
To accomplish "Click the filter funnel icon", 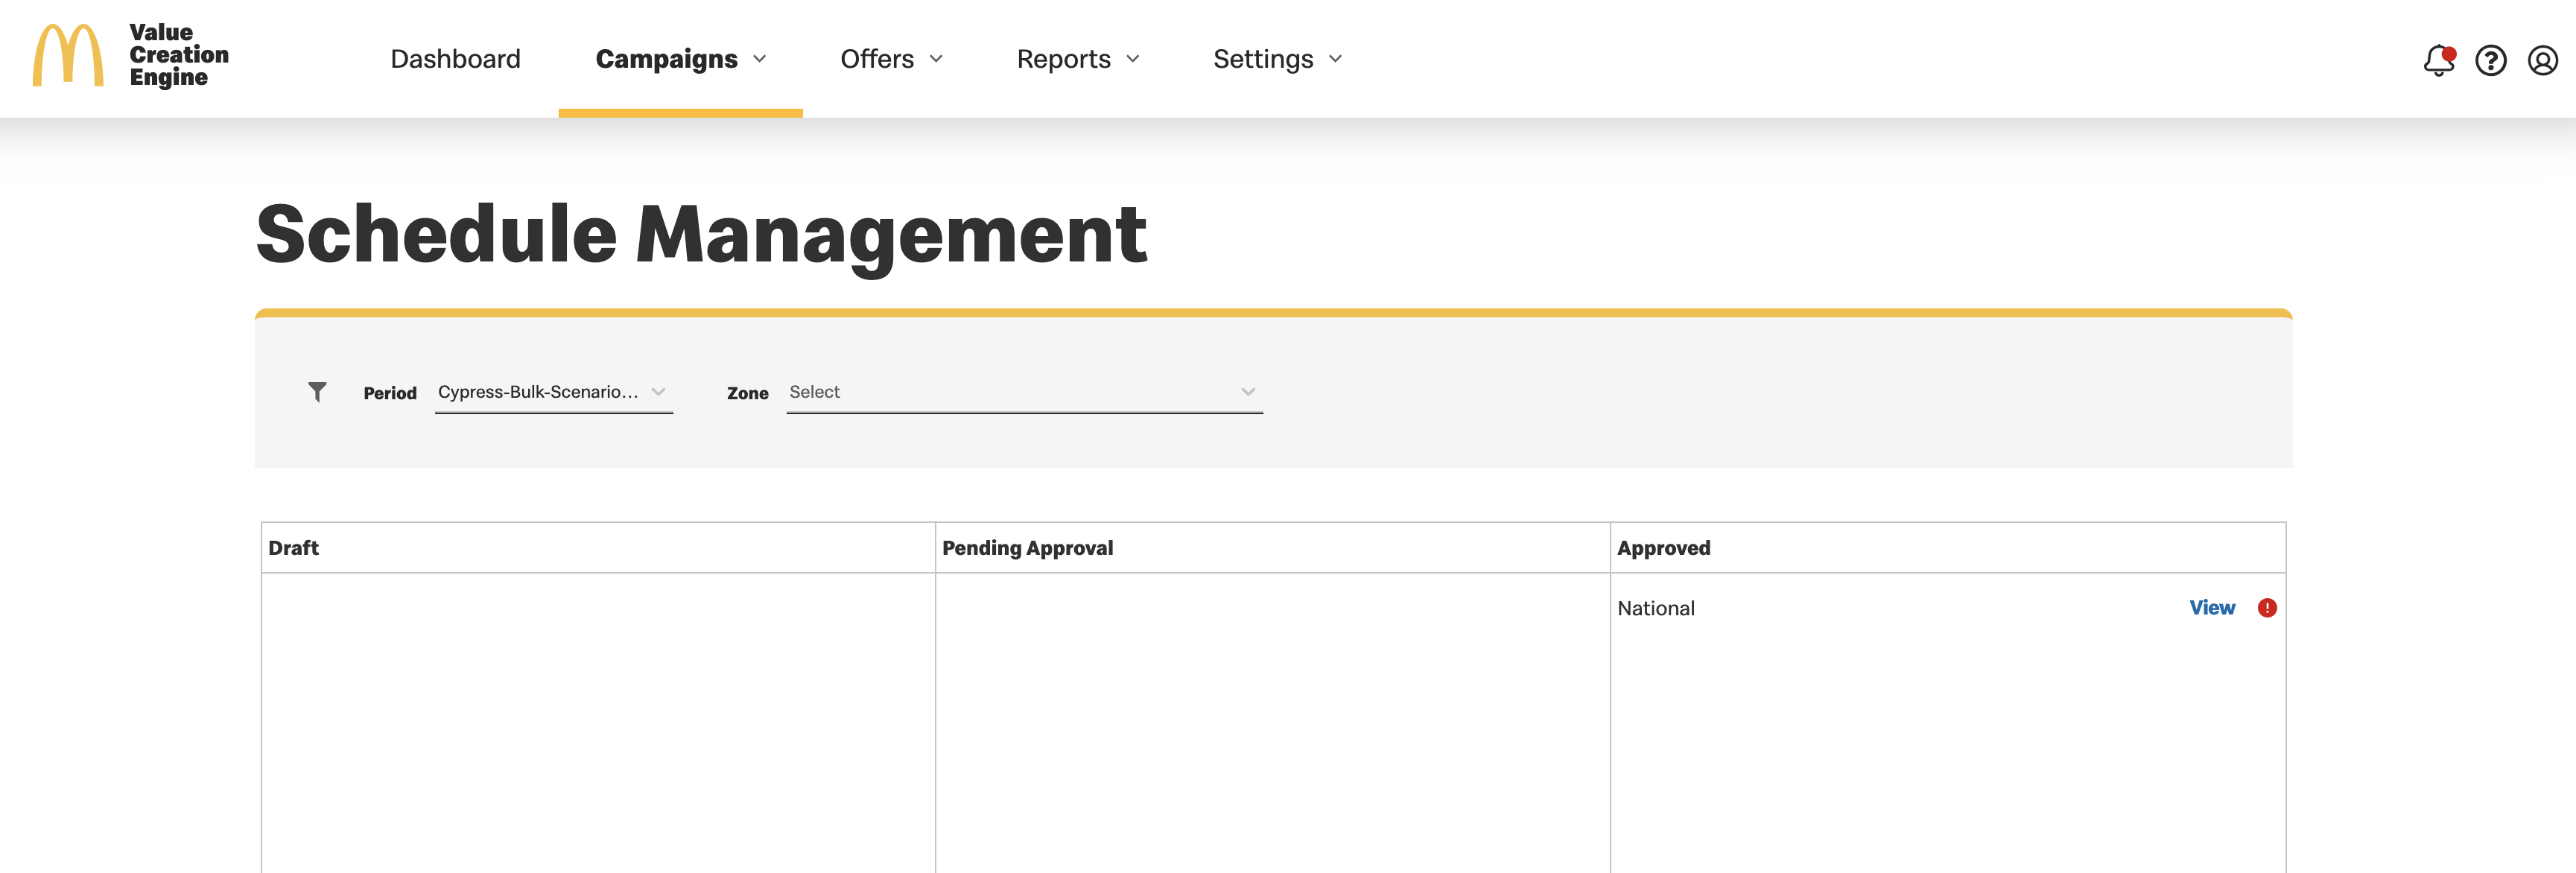I will point(317,392).
